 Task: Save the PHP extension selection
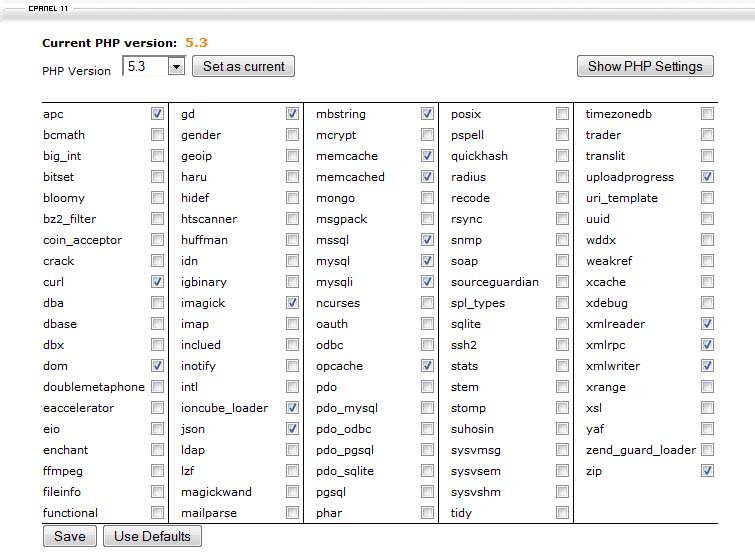tap(69, 536)
